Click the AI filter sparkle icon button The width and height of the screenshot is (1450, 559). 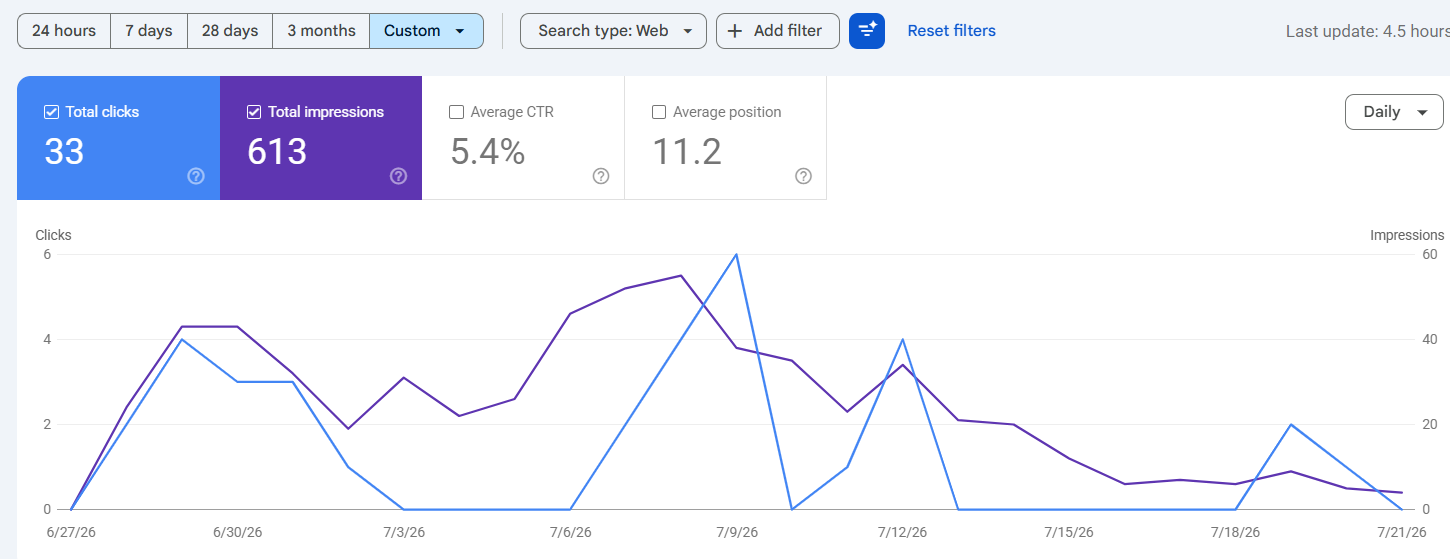pyautogui.click(x=867, y=31)
